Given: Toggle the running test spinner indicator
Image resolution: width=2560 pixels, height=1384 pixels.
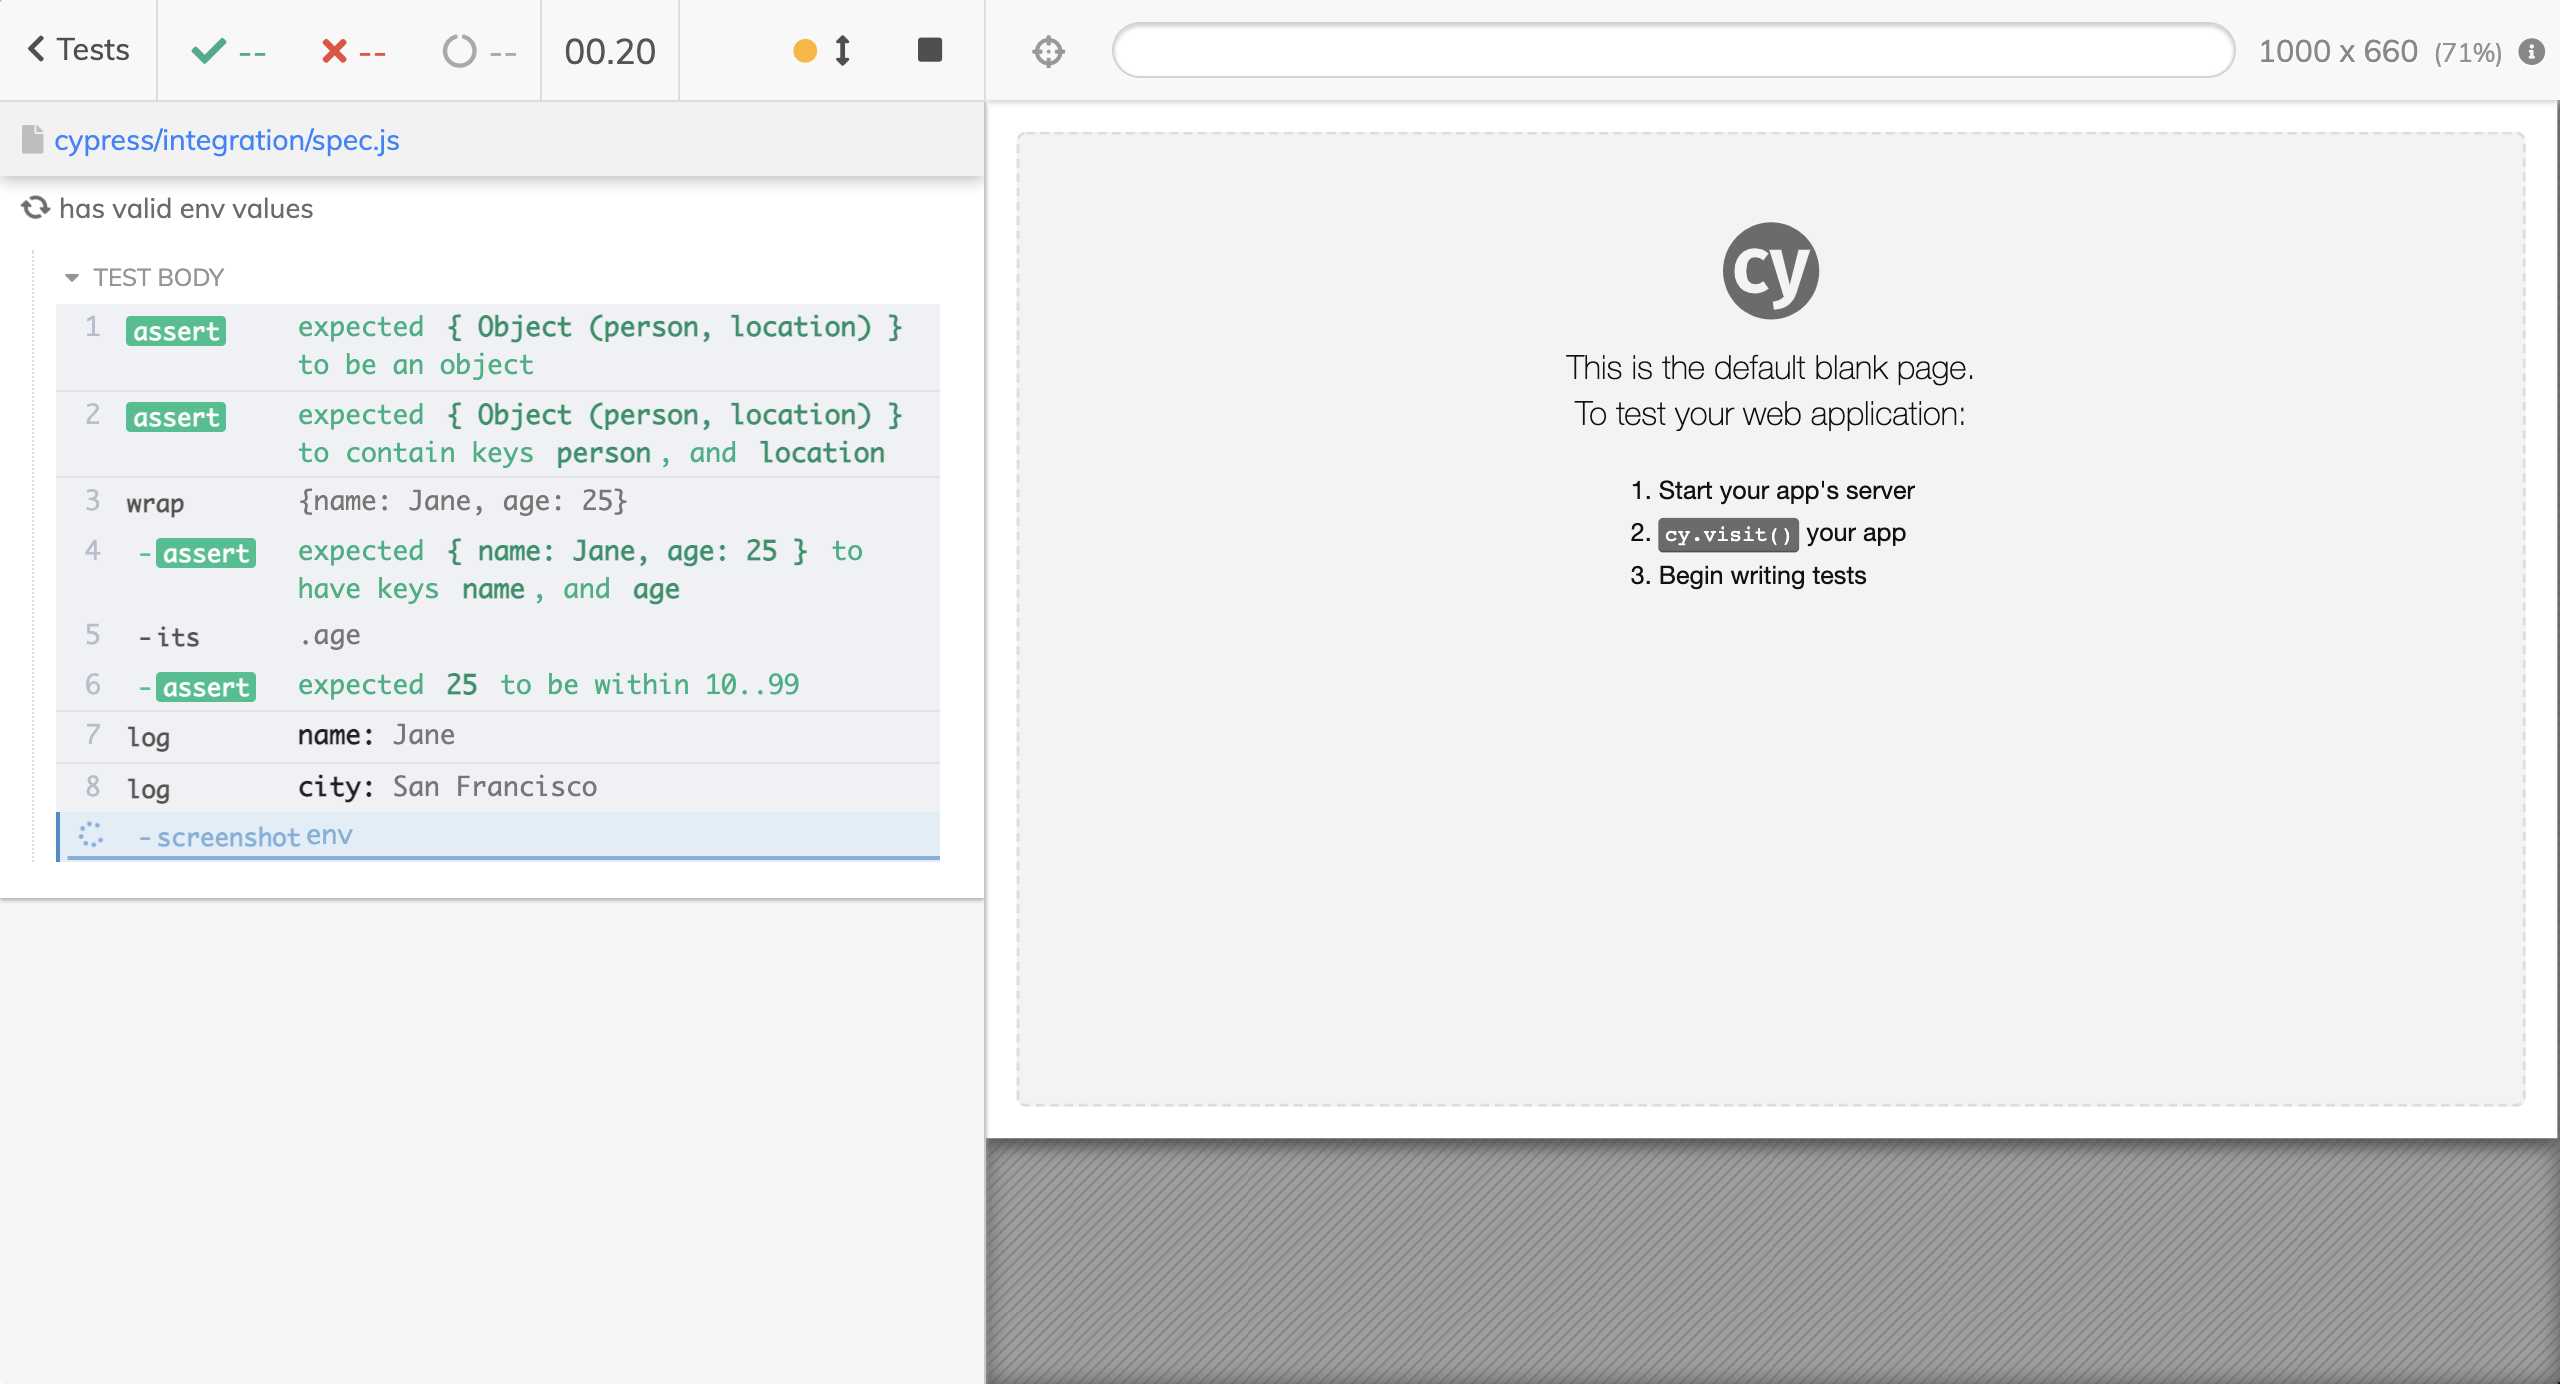Looking at the screenshot, I should [x=460, y=51].
